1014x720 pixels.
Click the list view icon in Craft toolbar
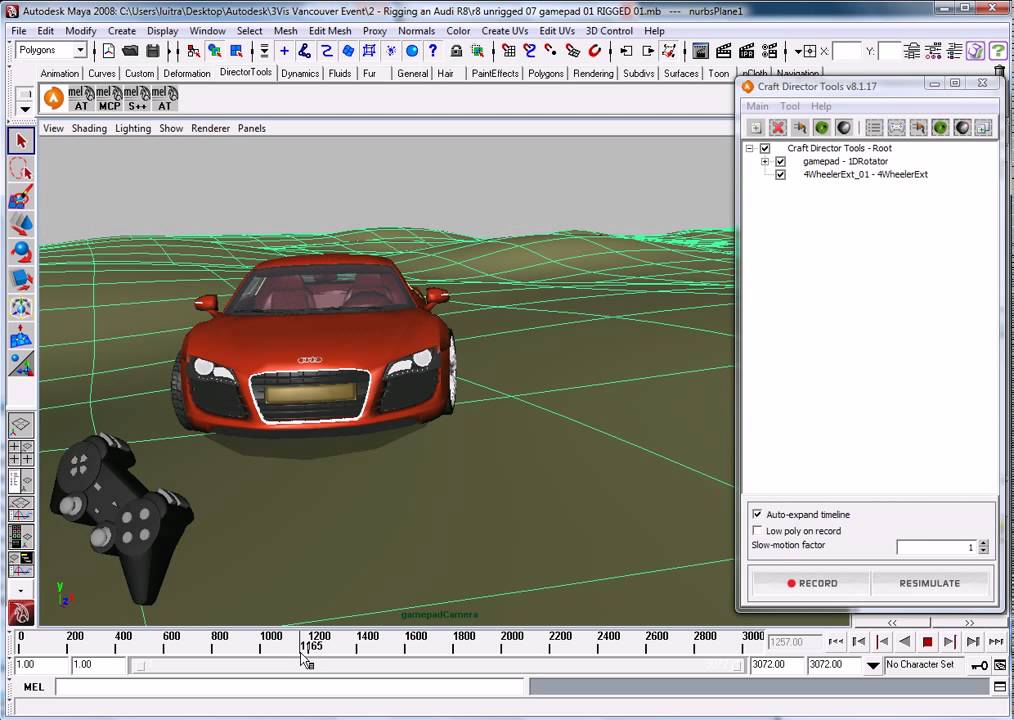(x=874, y=128)
